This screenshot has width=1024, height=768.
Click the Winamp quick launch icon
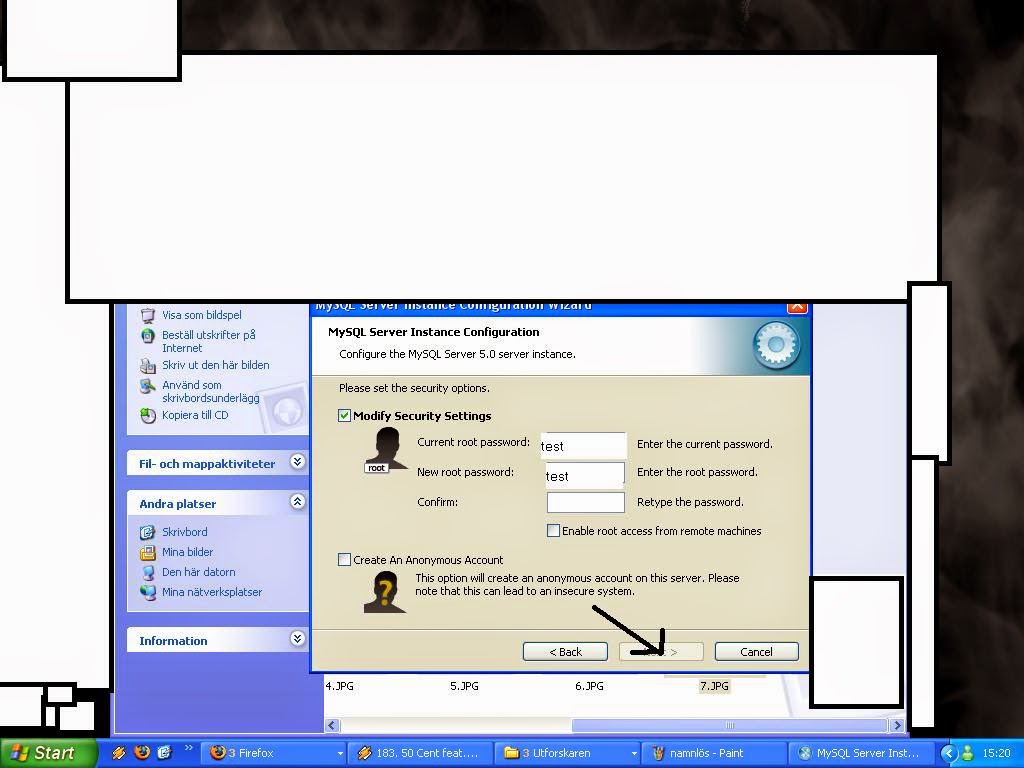(x=118, y=753)
